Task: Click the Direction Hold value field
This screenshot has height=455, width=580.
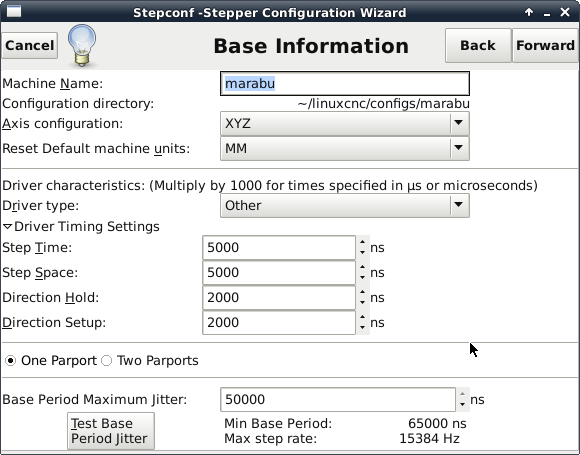Action: (x=279, y=298)
